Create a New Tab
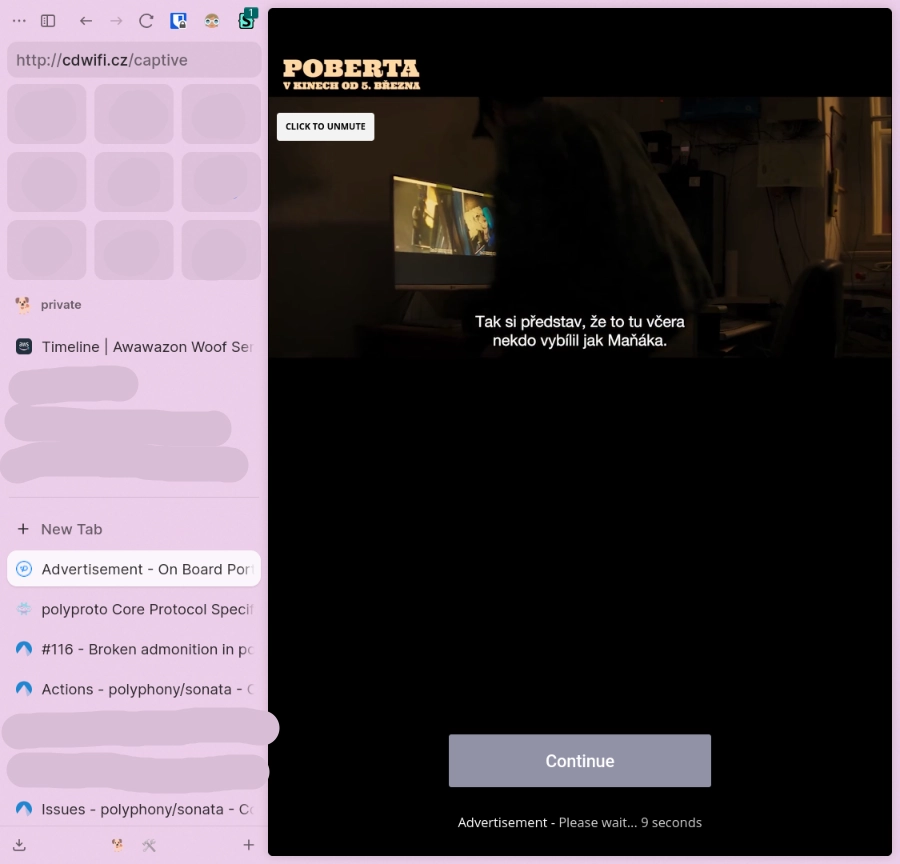 [70, 529]
